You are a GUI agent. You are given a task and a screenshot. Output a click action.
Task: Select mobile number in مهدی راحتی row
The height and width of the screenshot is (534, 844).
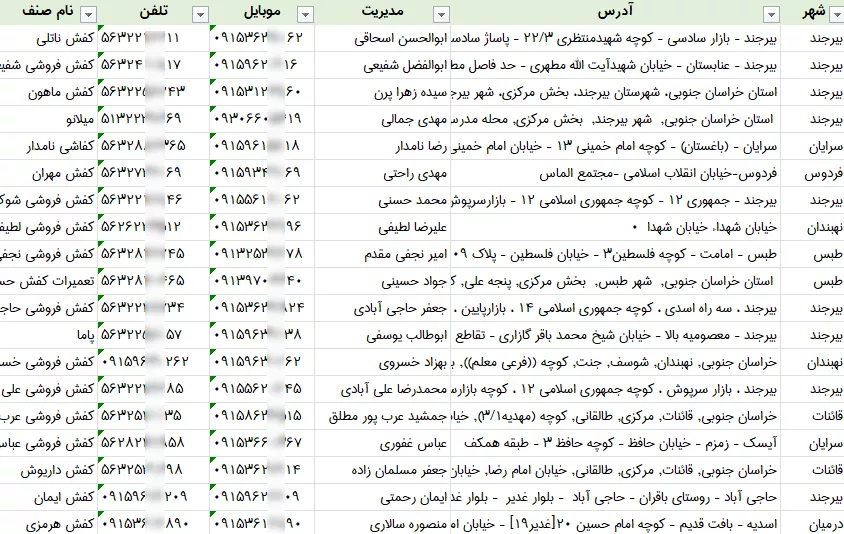click(262, 173)
